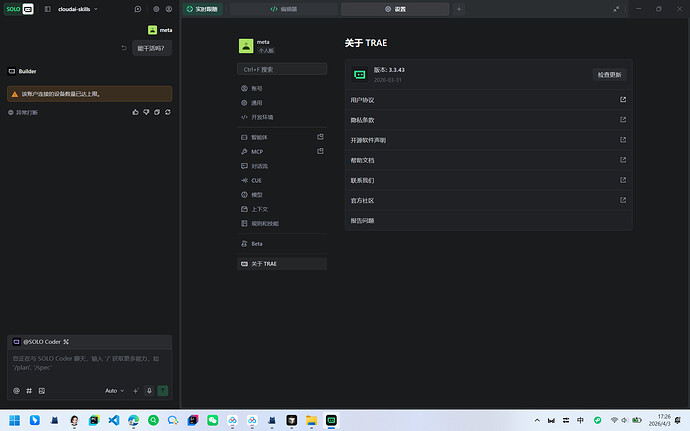Image resolution: width=690 pixels, height=431 pixels.
Task: Click the thumbs down feedback icon
Action: (145, 113)
